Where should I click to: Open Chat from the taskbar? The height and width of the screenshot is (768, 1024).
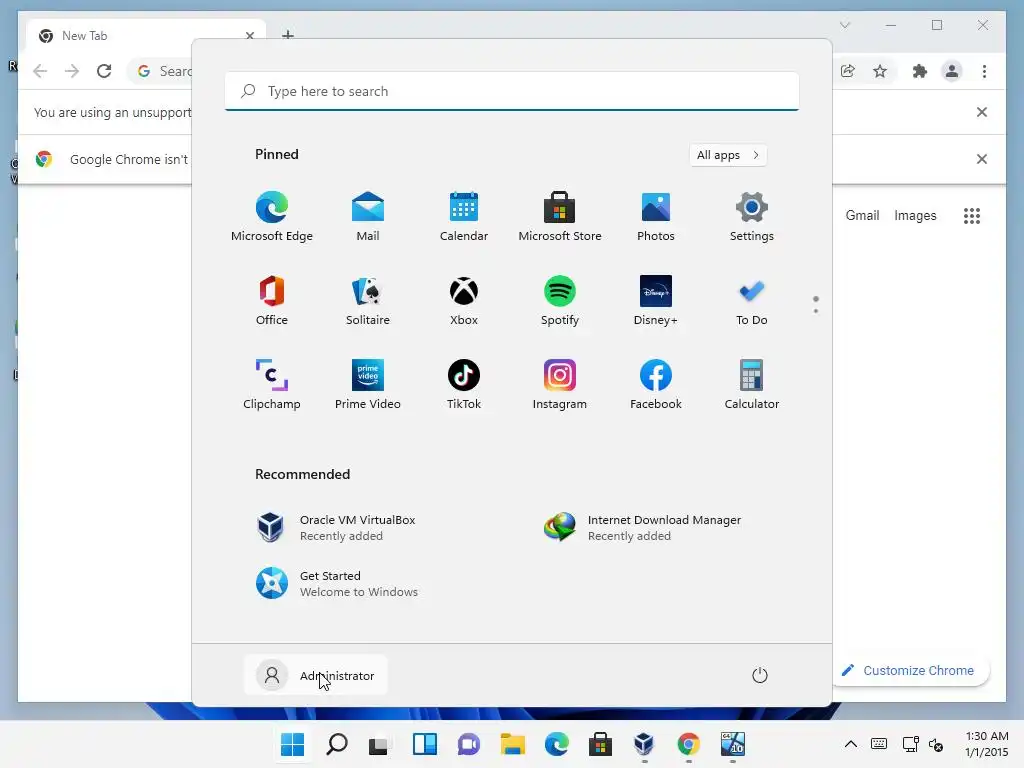(468, 744)
